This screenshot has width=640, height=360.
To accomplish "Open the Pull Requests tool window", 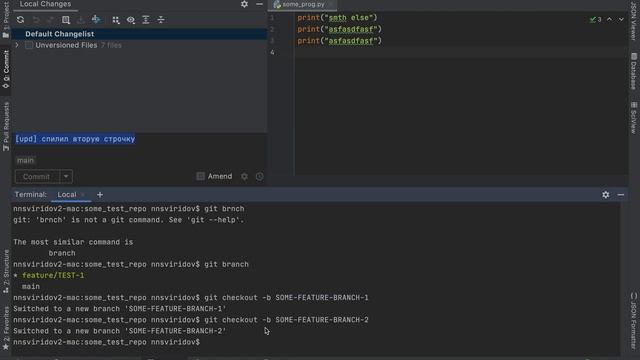I will pos(6,127).
